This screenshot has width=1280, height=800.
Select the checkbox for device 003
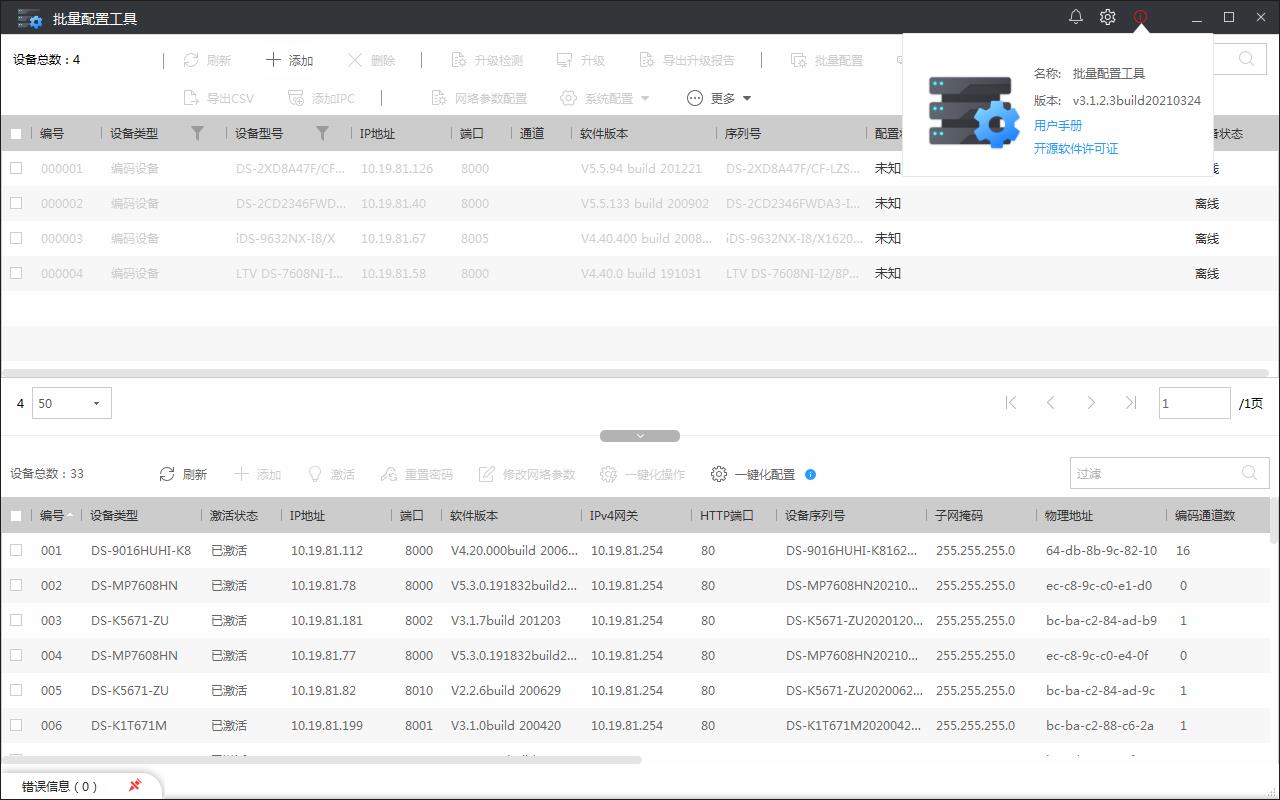click(x=16, y=620)
